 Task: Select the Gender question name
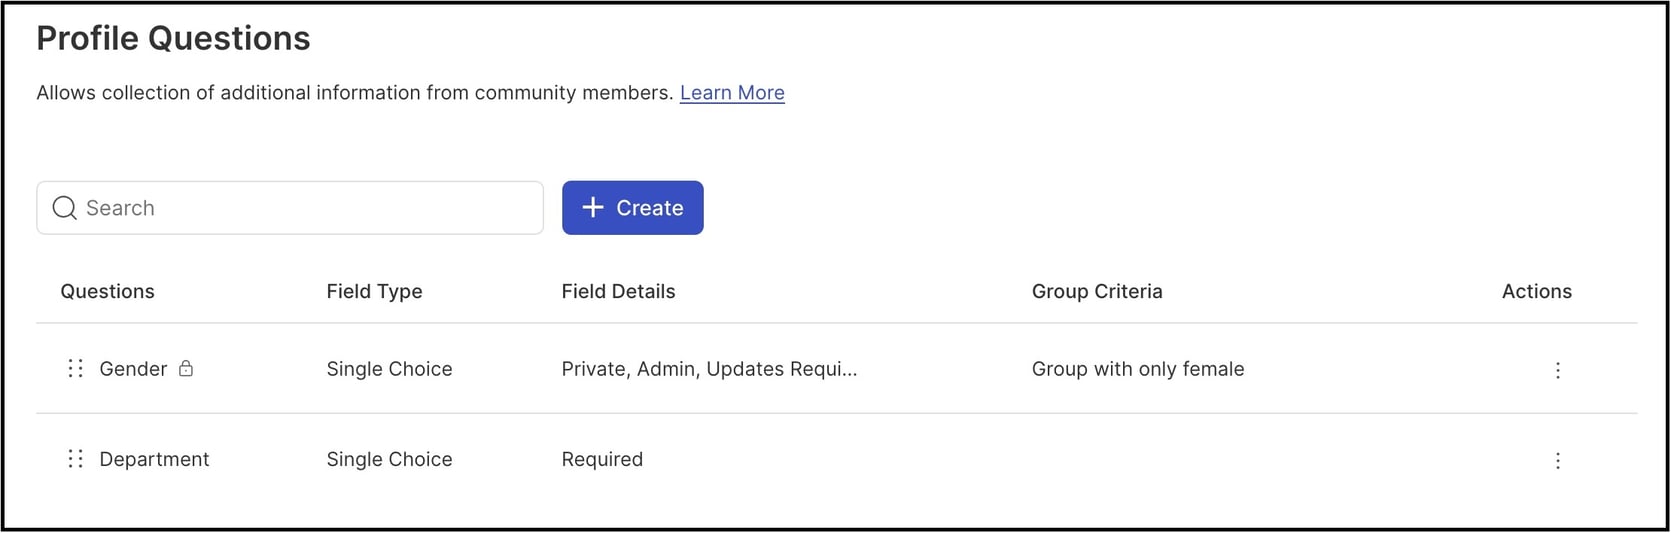click(133, 369)
